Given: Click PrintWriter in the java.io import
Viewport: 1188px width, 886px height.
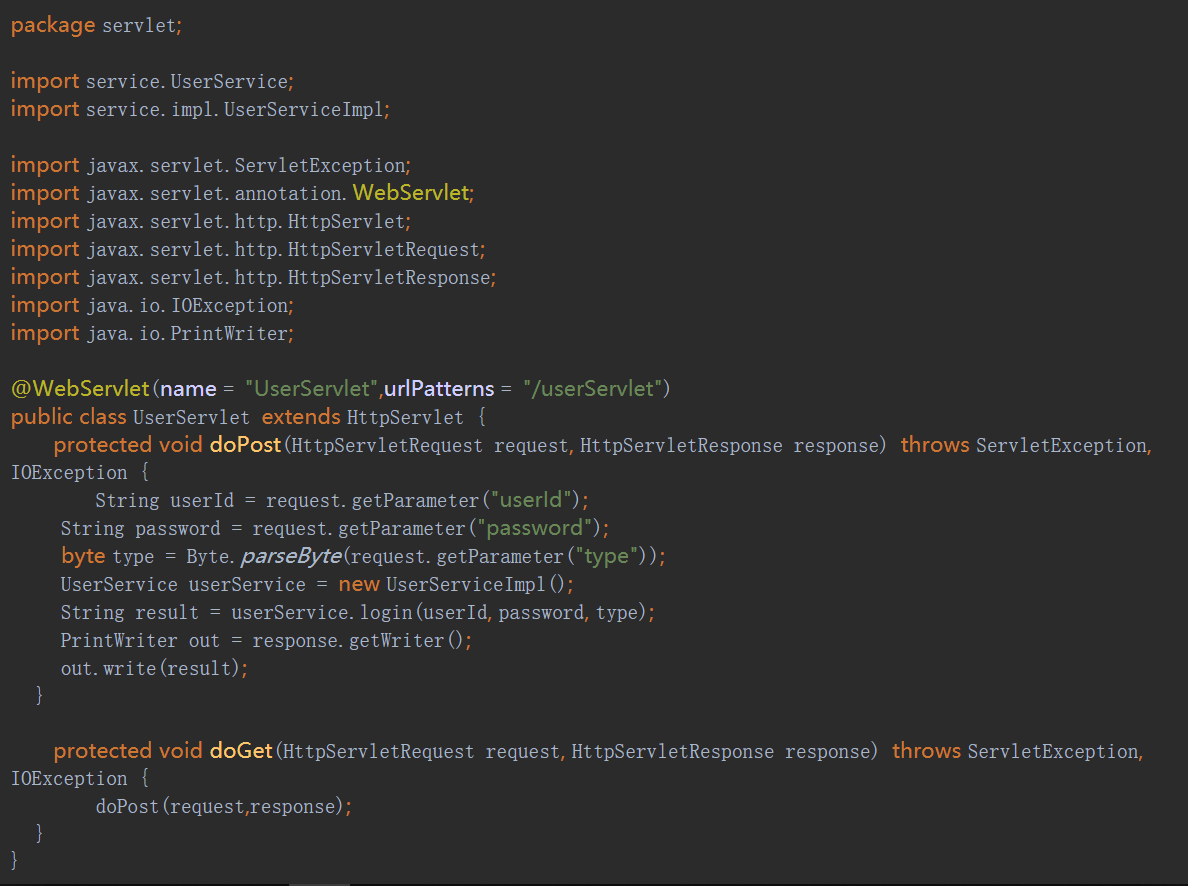Looking at the screenshot, I should pos(229,333).
